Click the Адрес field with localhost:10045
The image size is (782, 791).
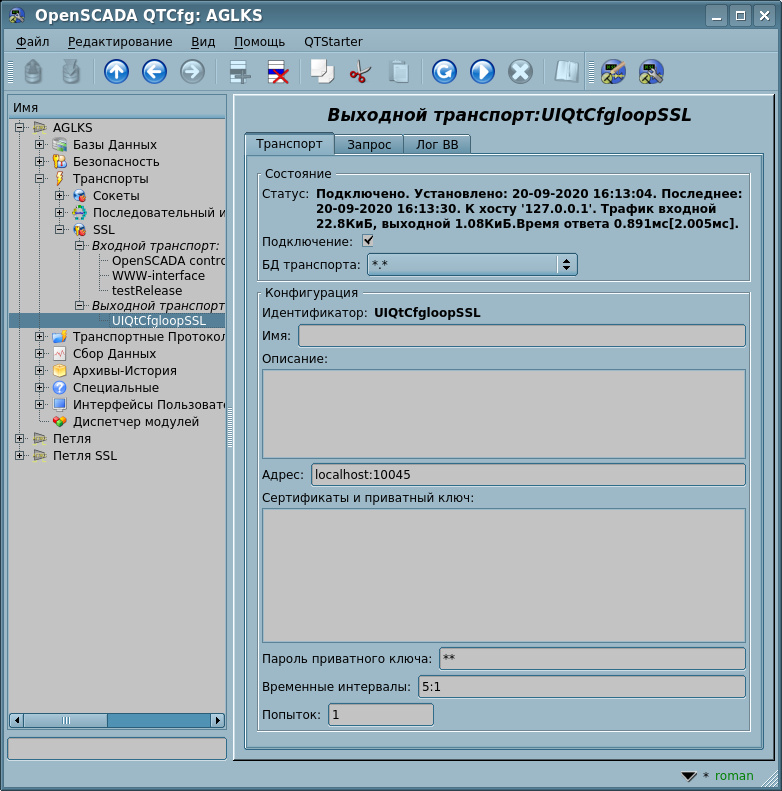(x=528, y=475)
